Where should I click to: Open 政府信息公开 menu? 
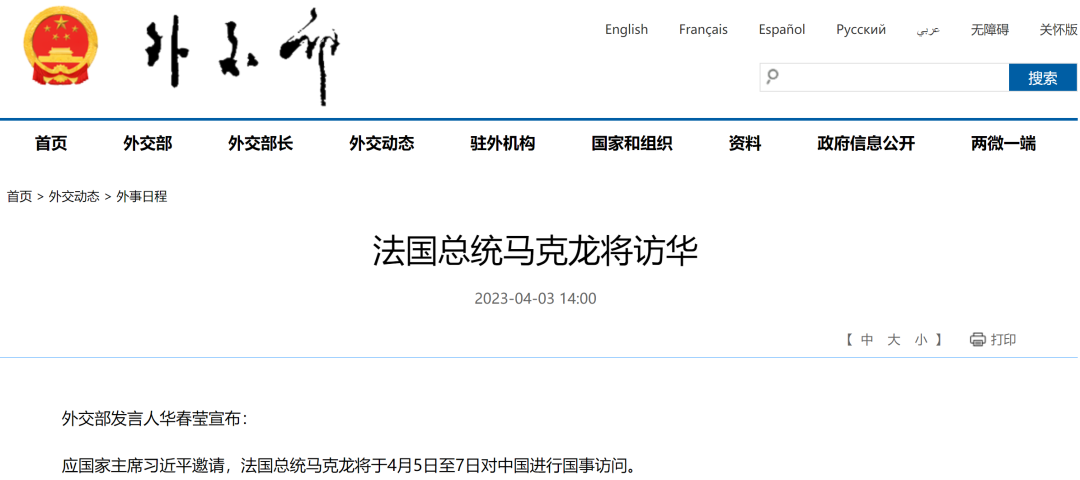coord(865,144)
